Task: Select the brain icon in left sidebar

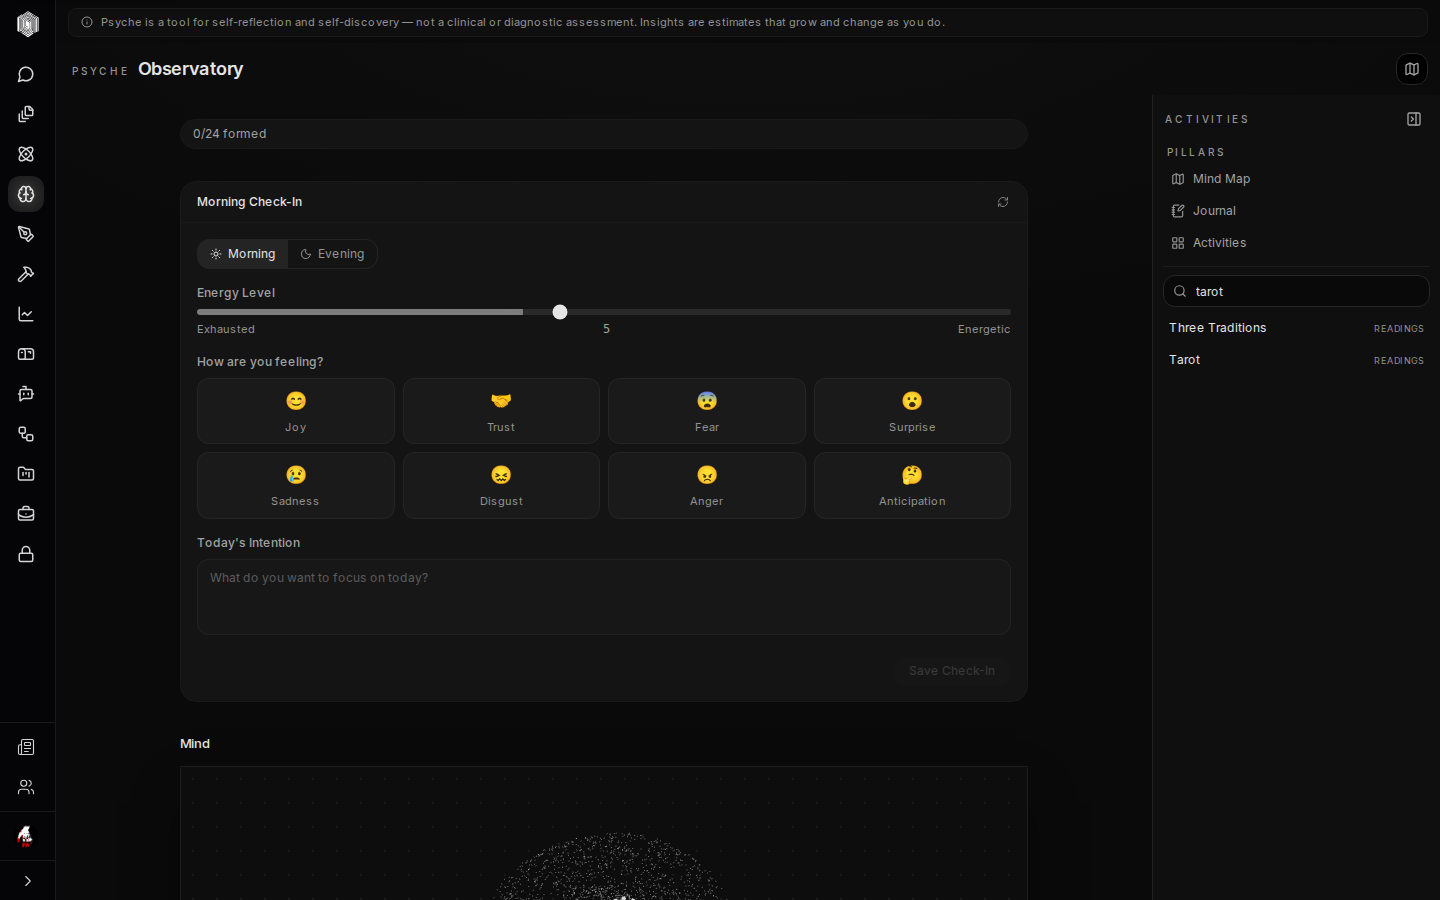Action: click(x=26, y=194)
